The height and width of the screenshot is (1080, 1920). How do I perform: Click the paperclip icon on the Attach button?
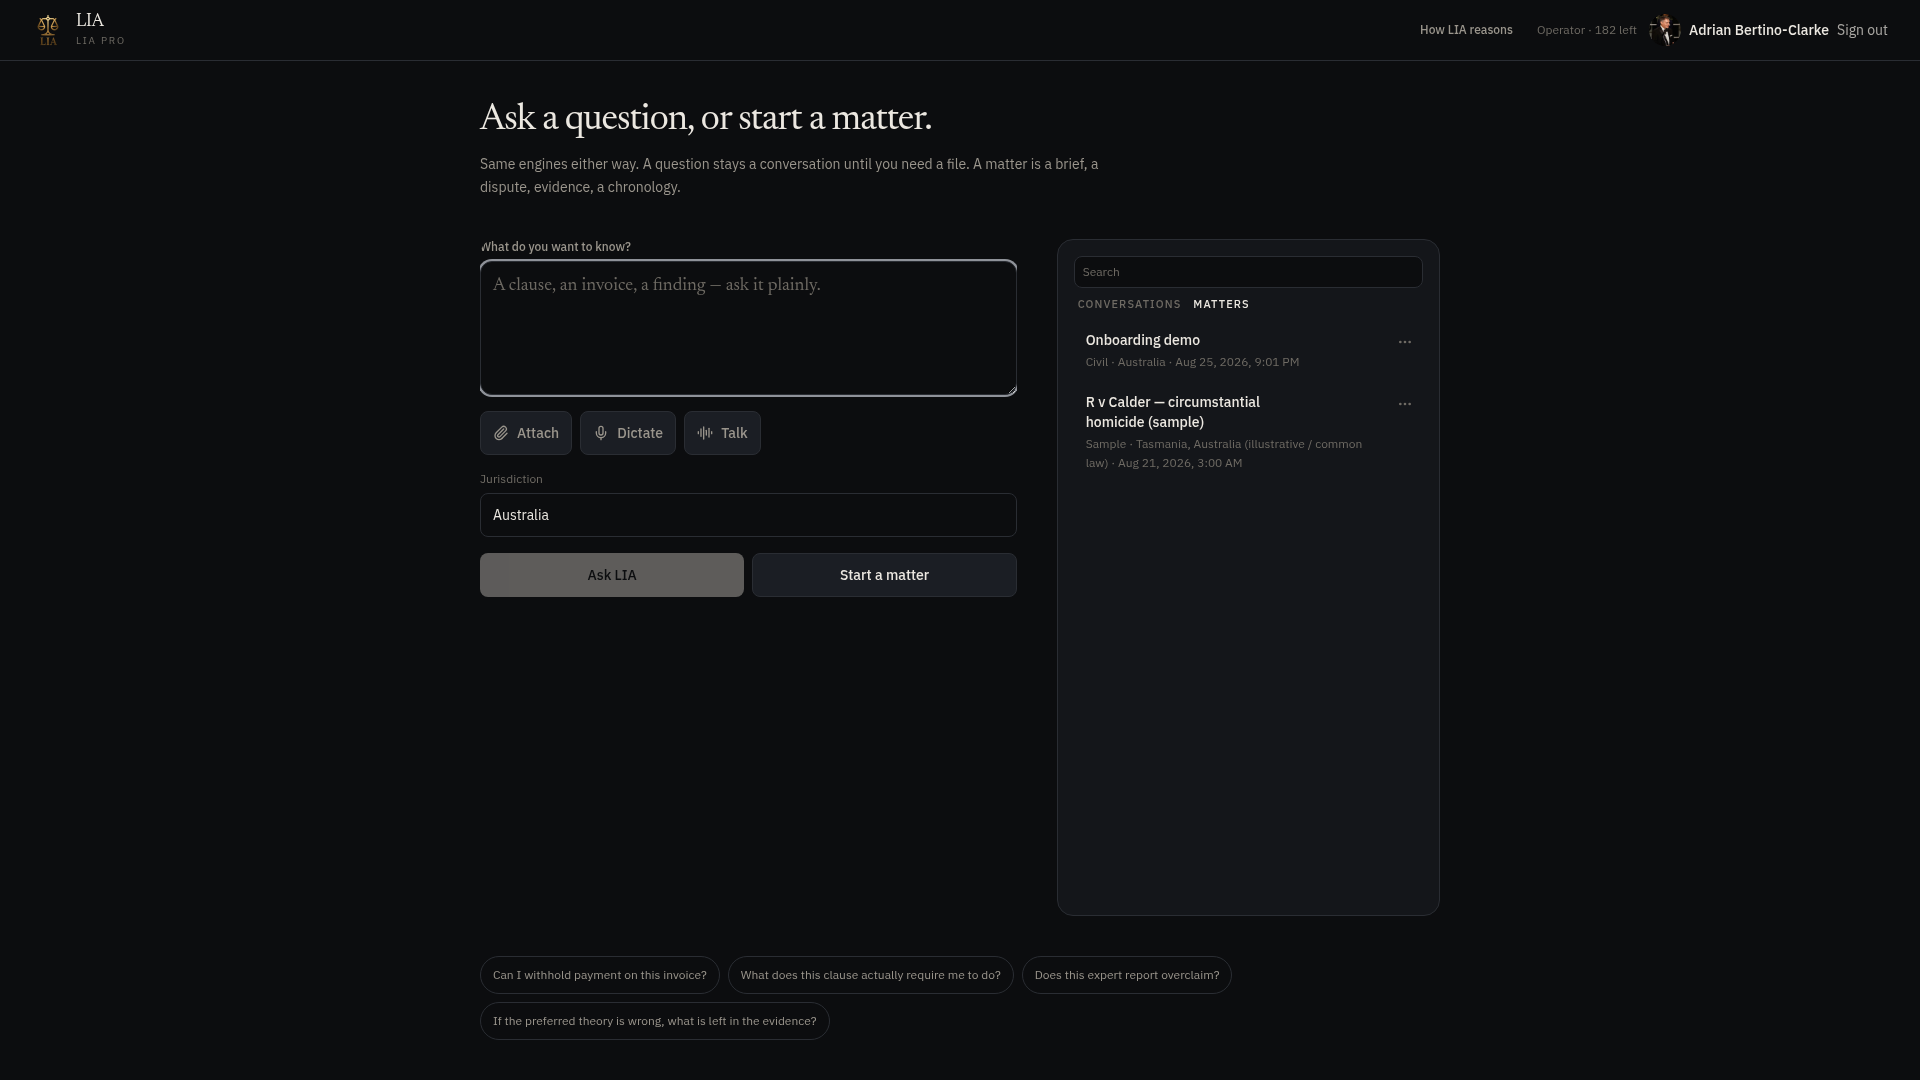point(501,433)
